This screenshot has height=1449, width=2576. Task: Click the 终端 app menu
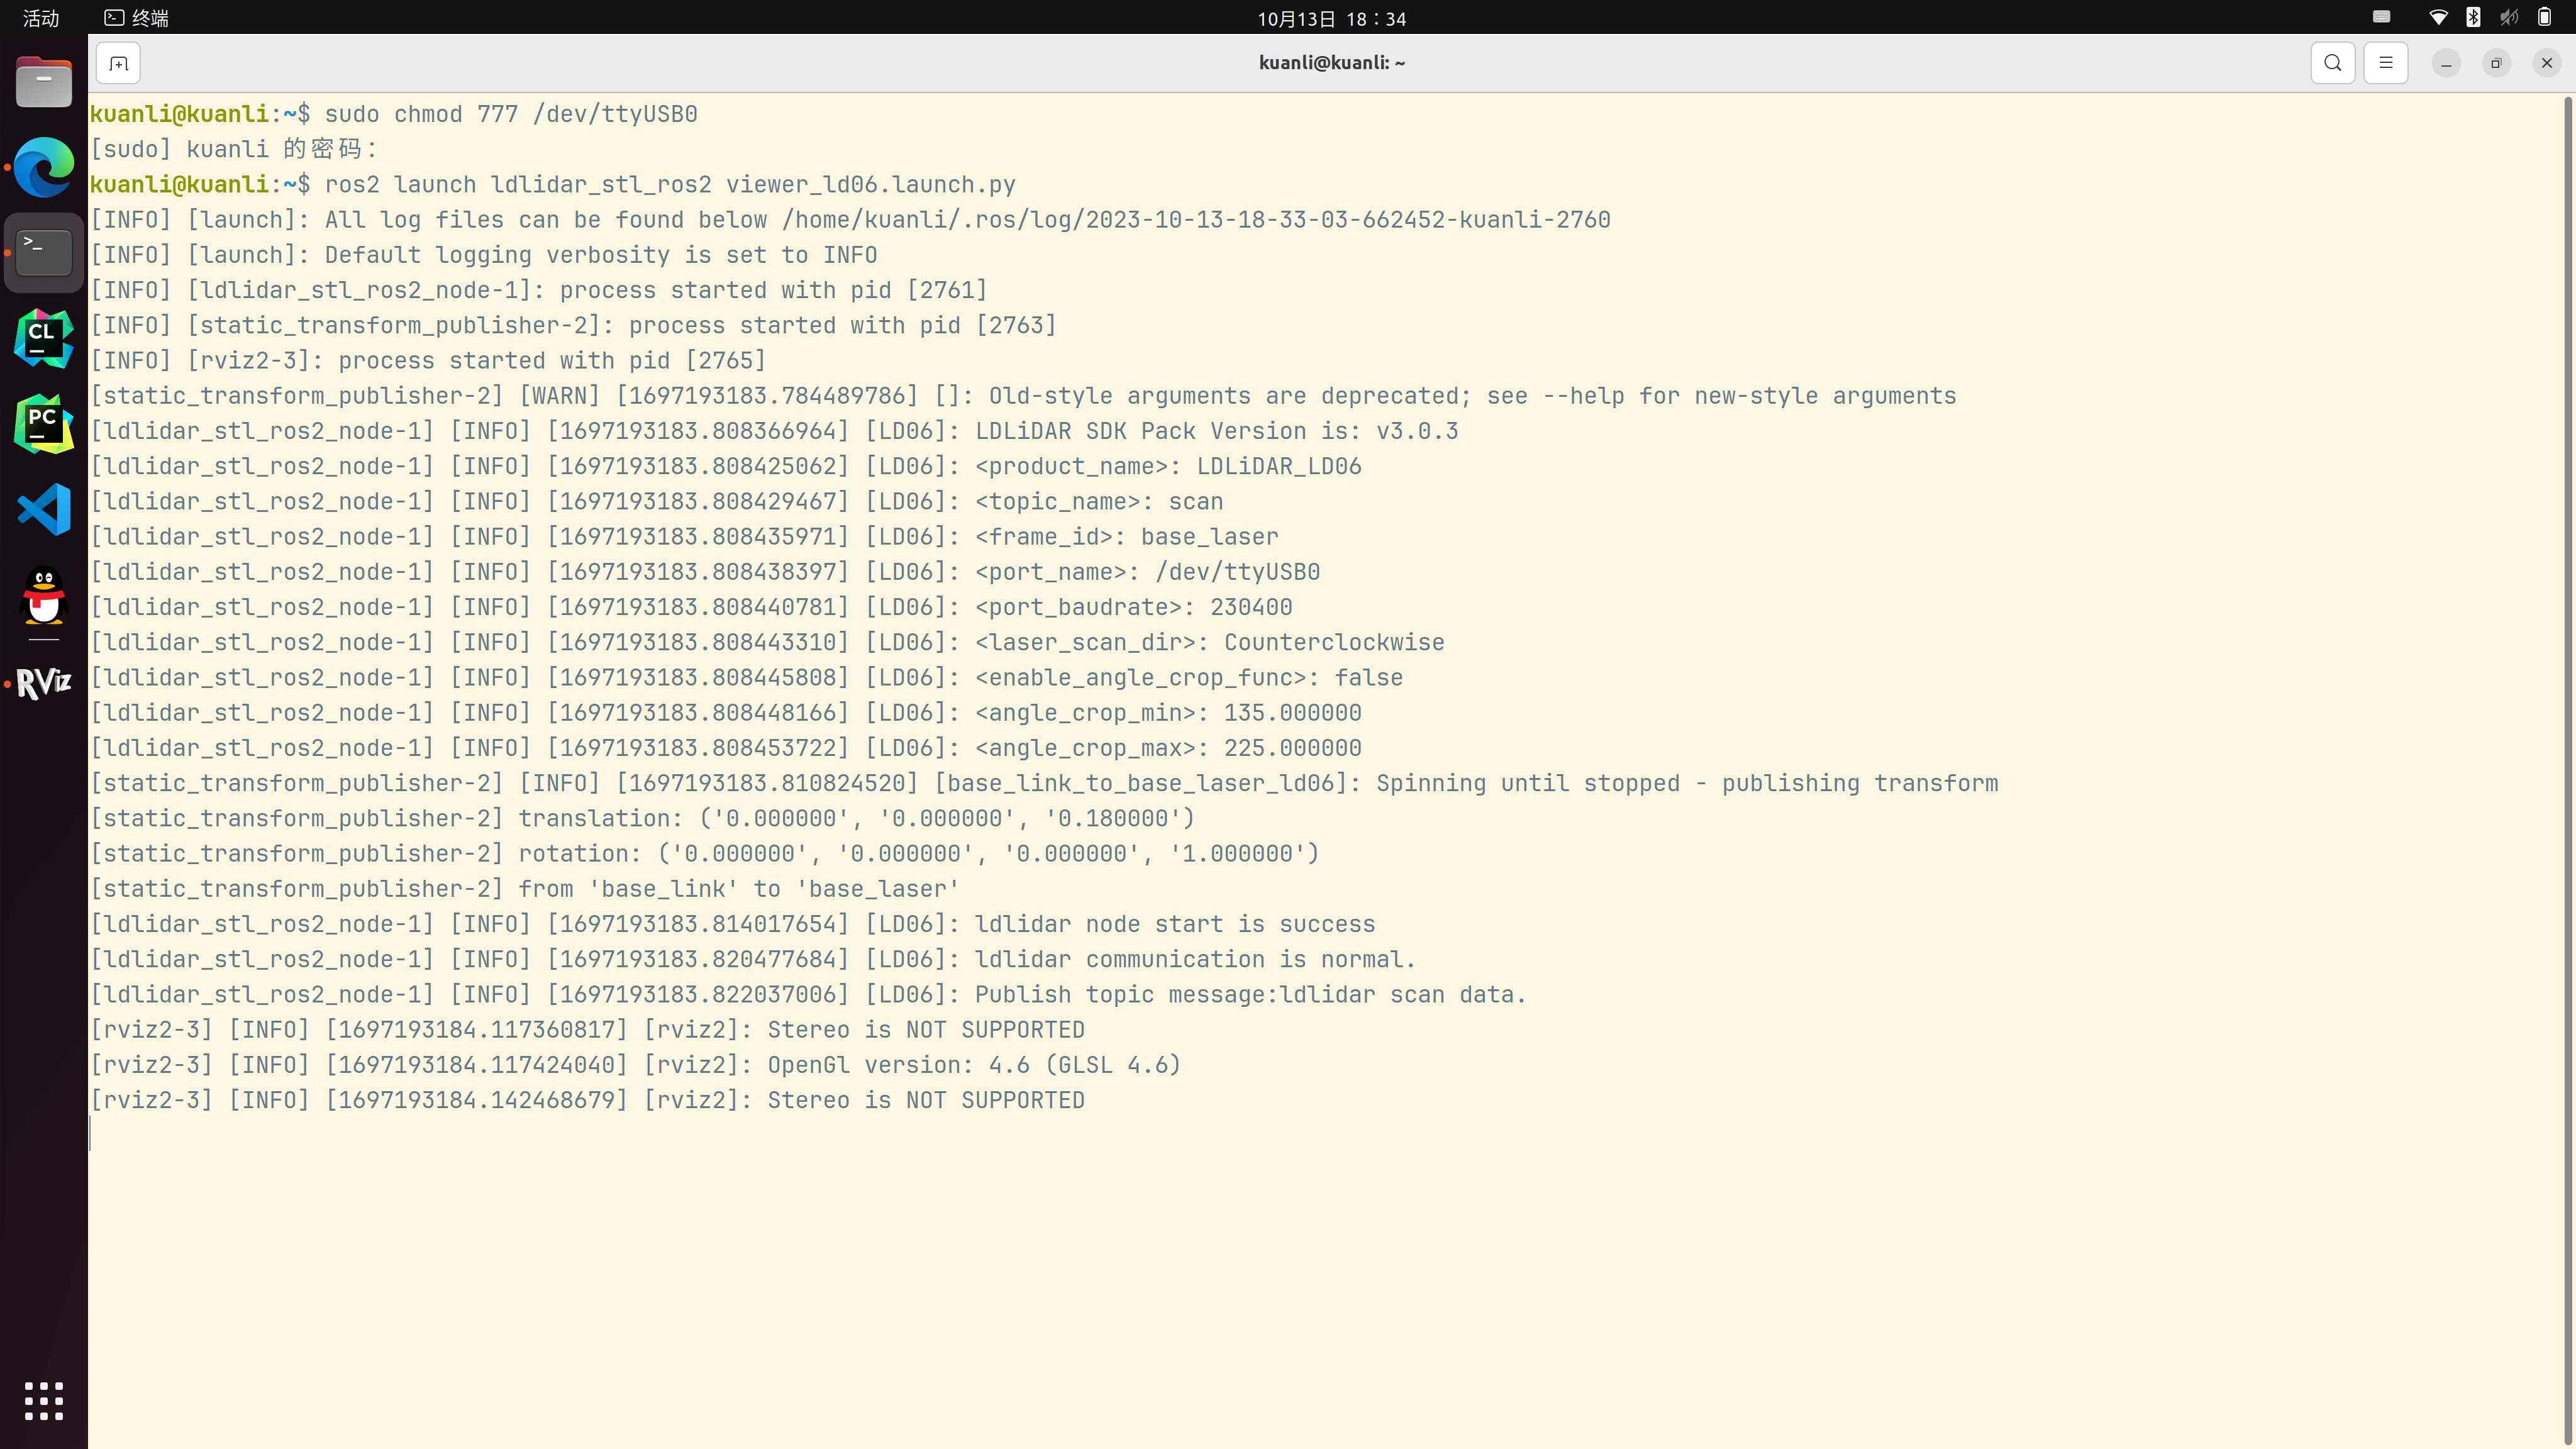coord(137,18)
